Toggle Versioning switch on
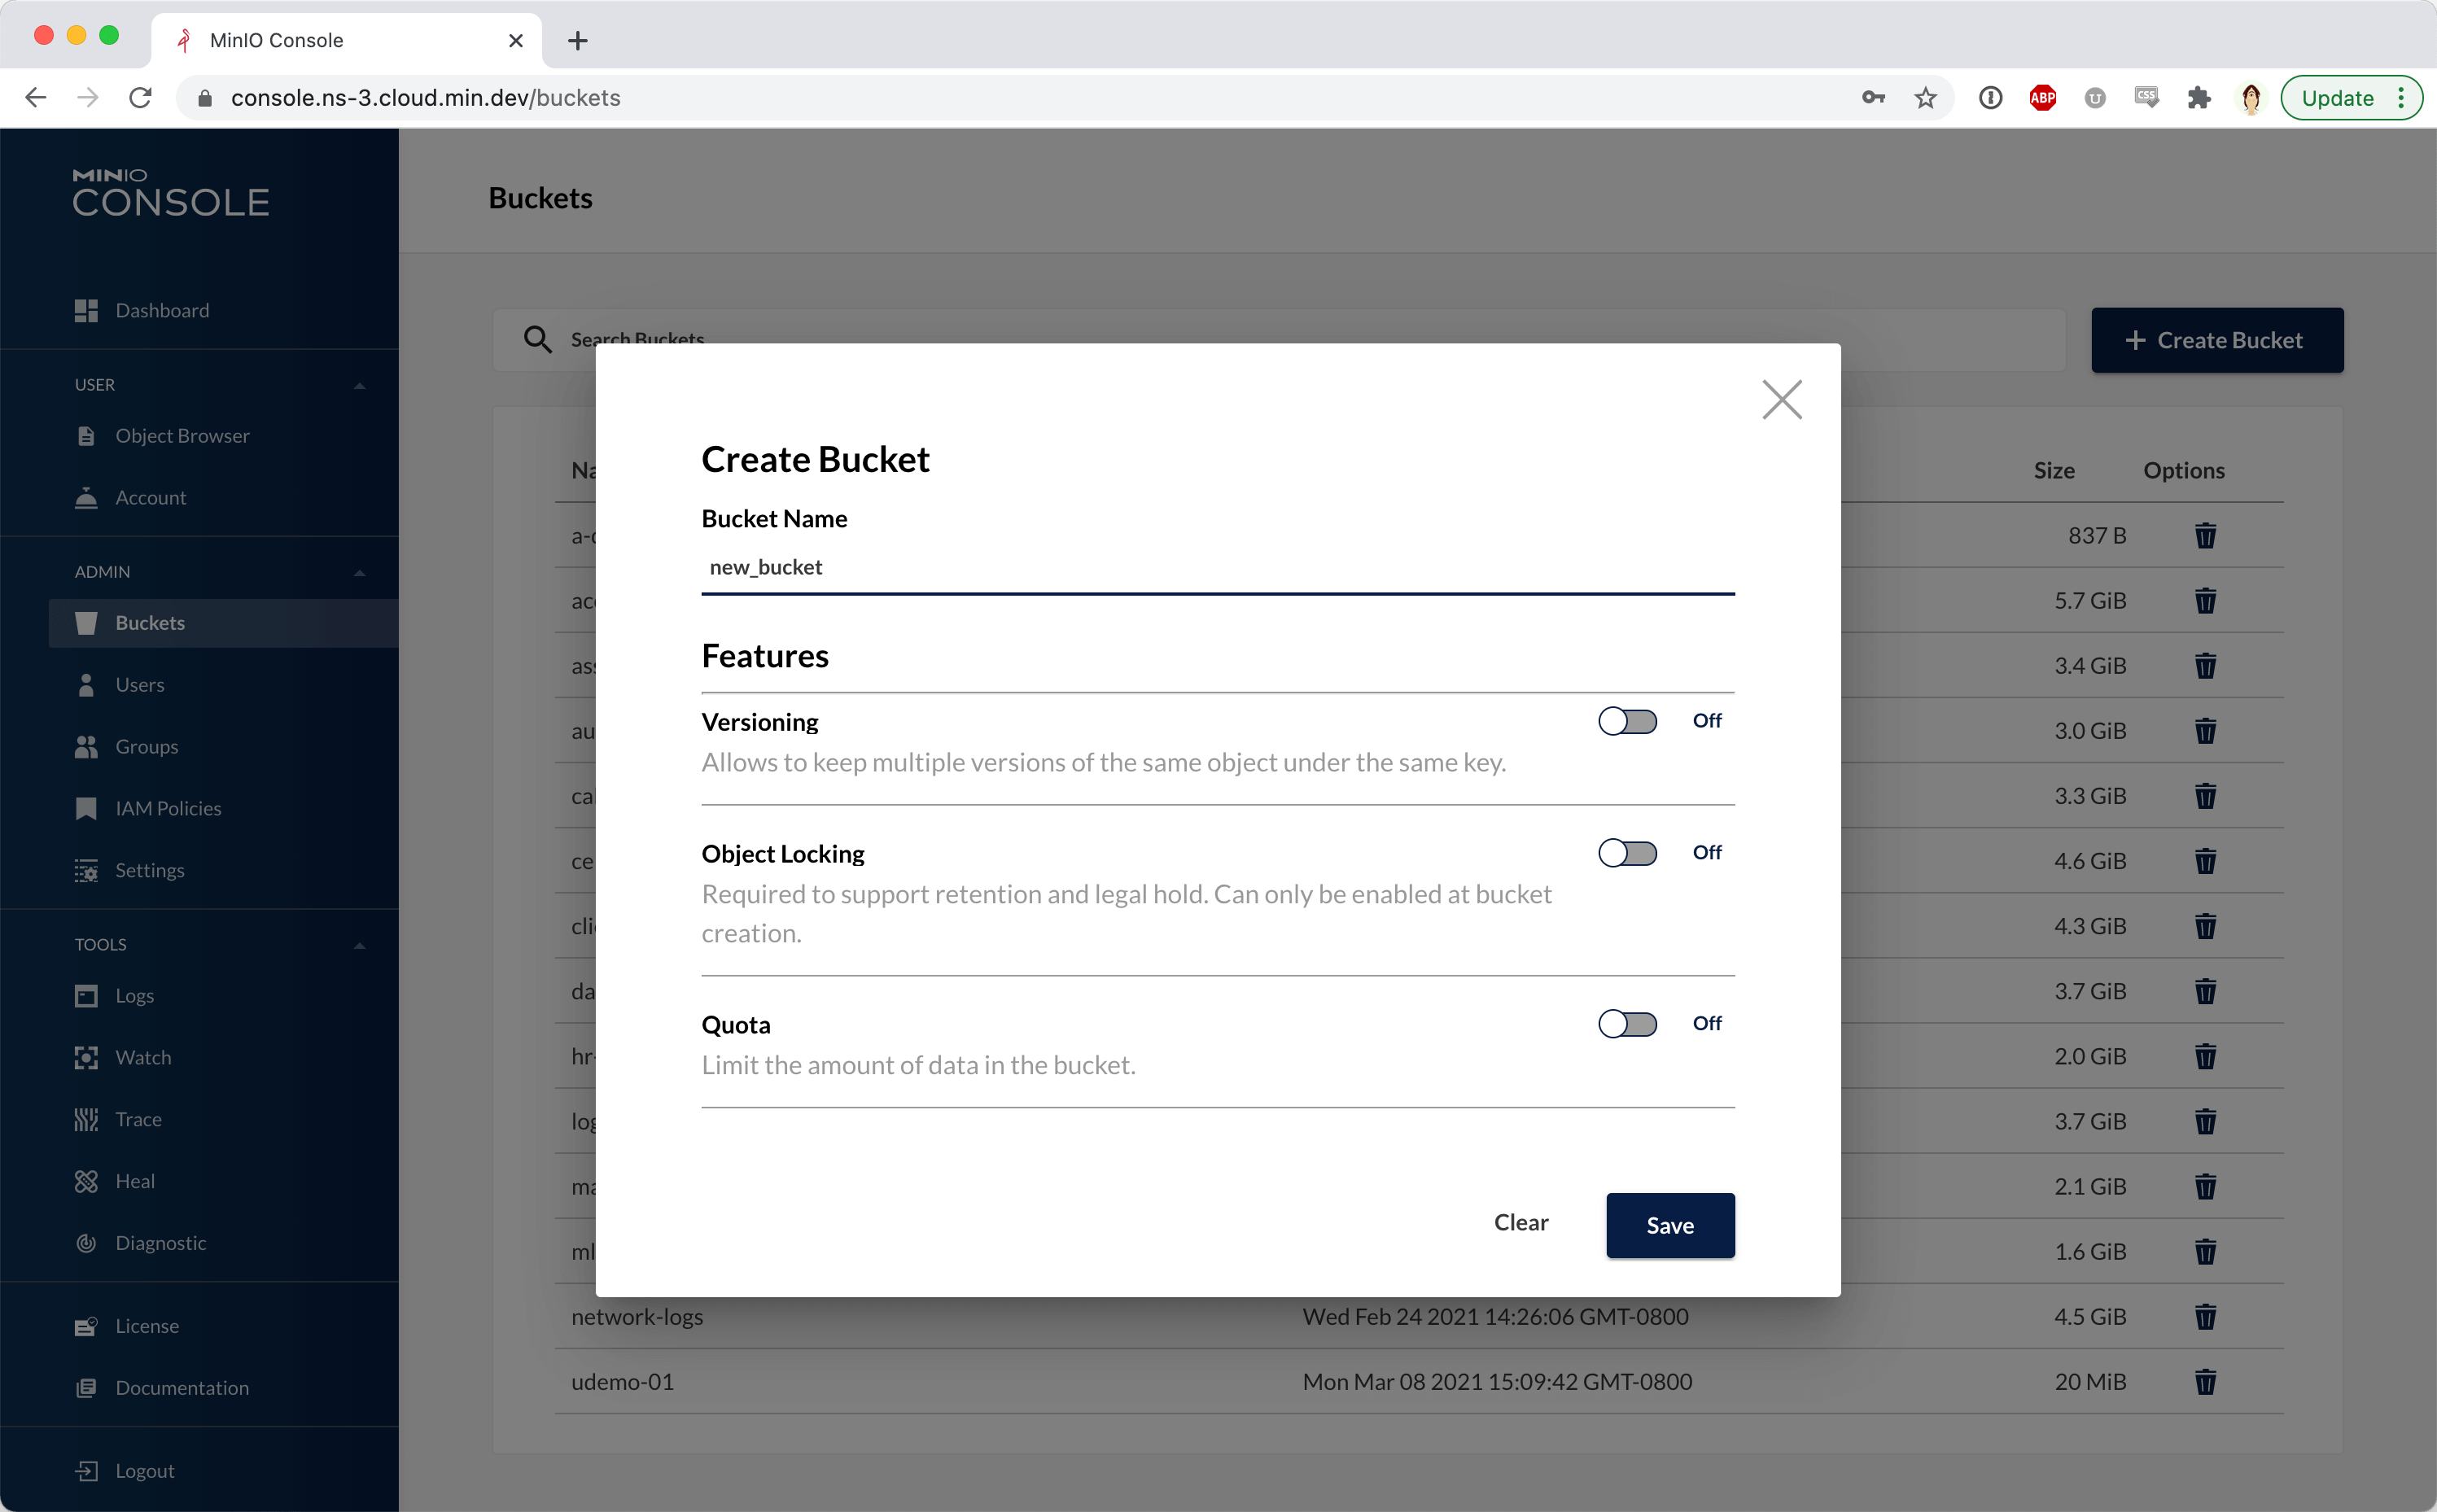Viewport: 2437px width, 1512px height. tap(1627, 721)
